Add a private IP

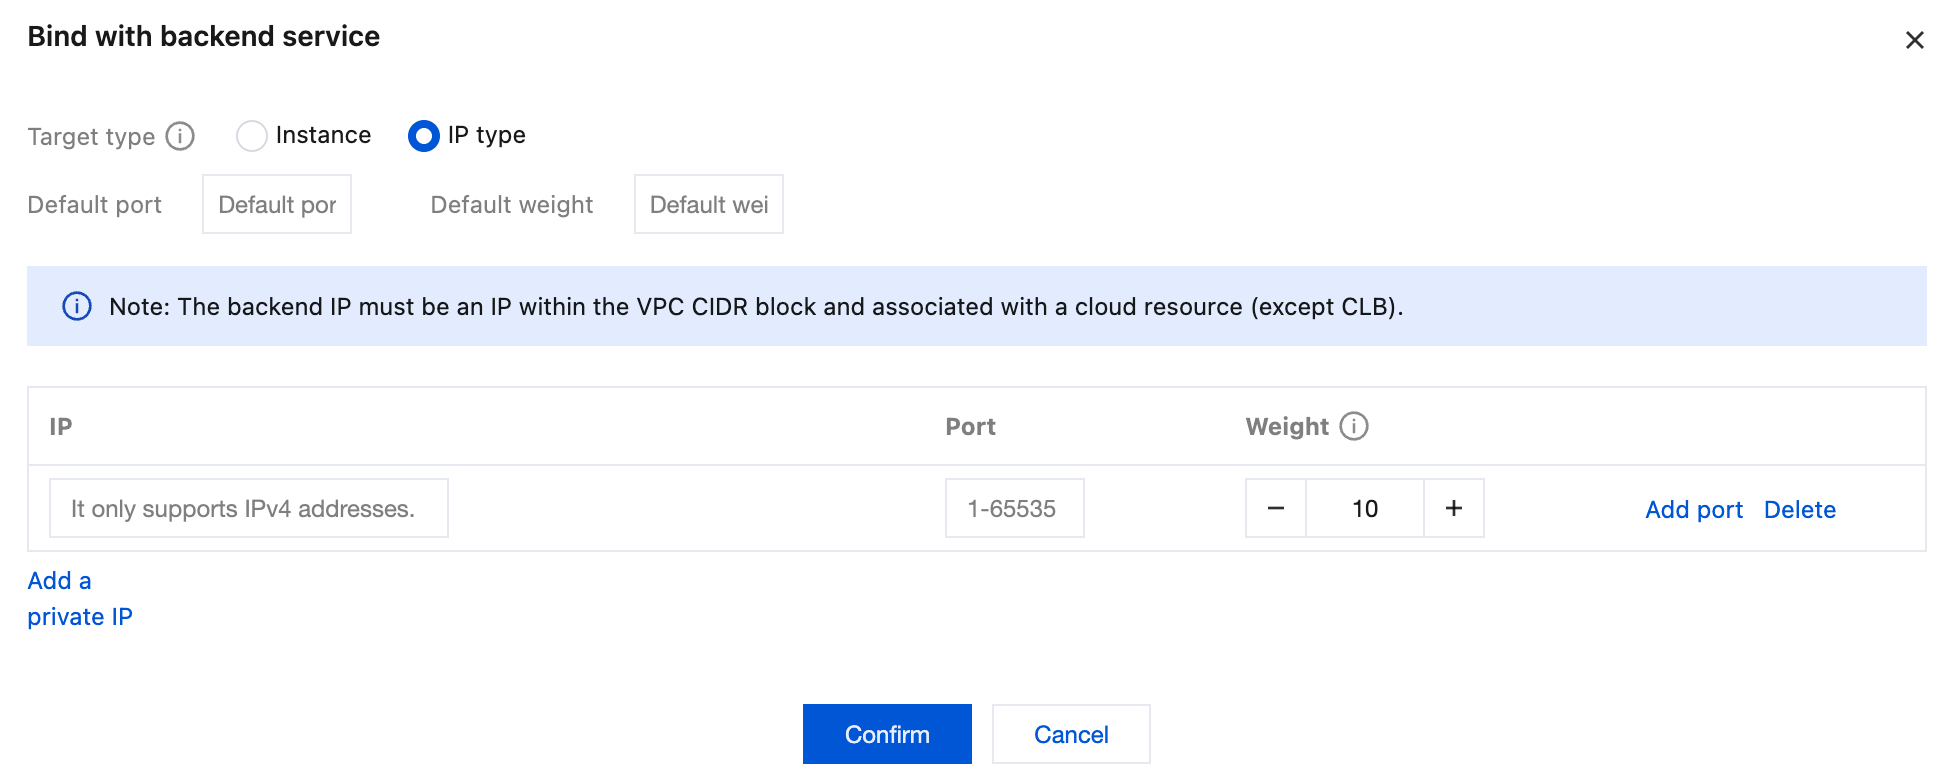point(79,599)
